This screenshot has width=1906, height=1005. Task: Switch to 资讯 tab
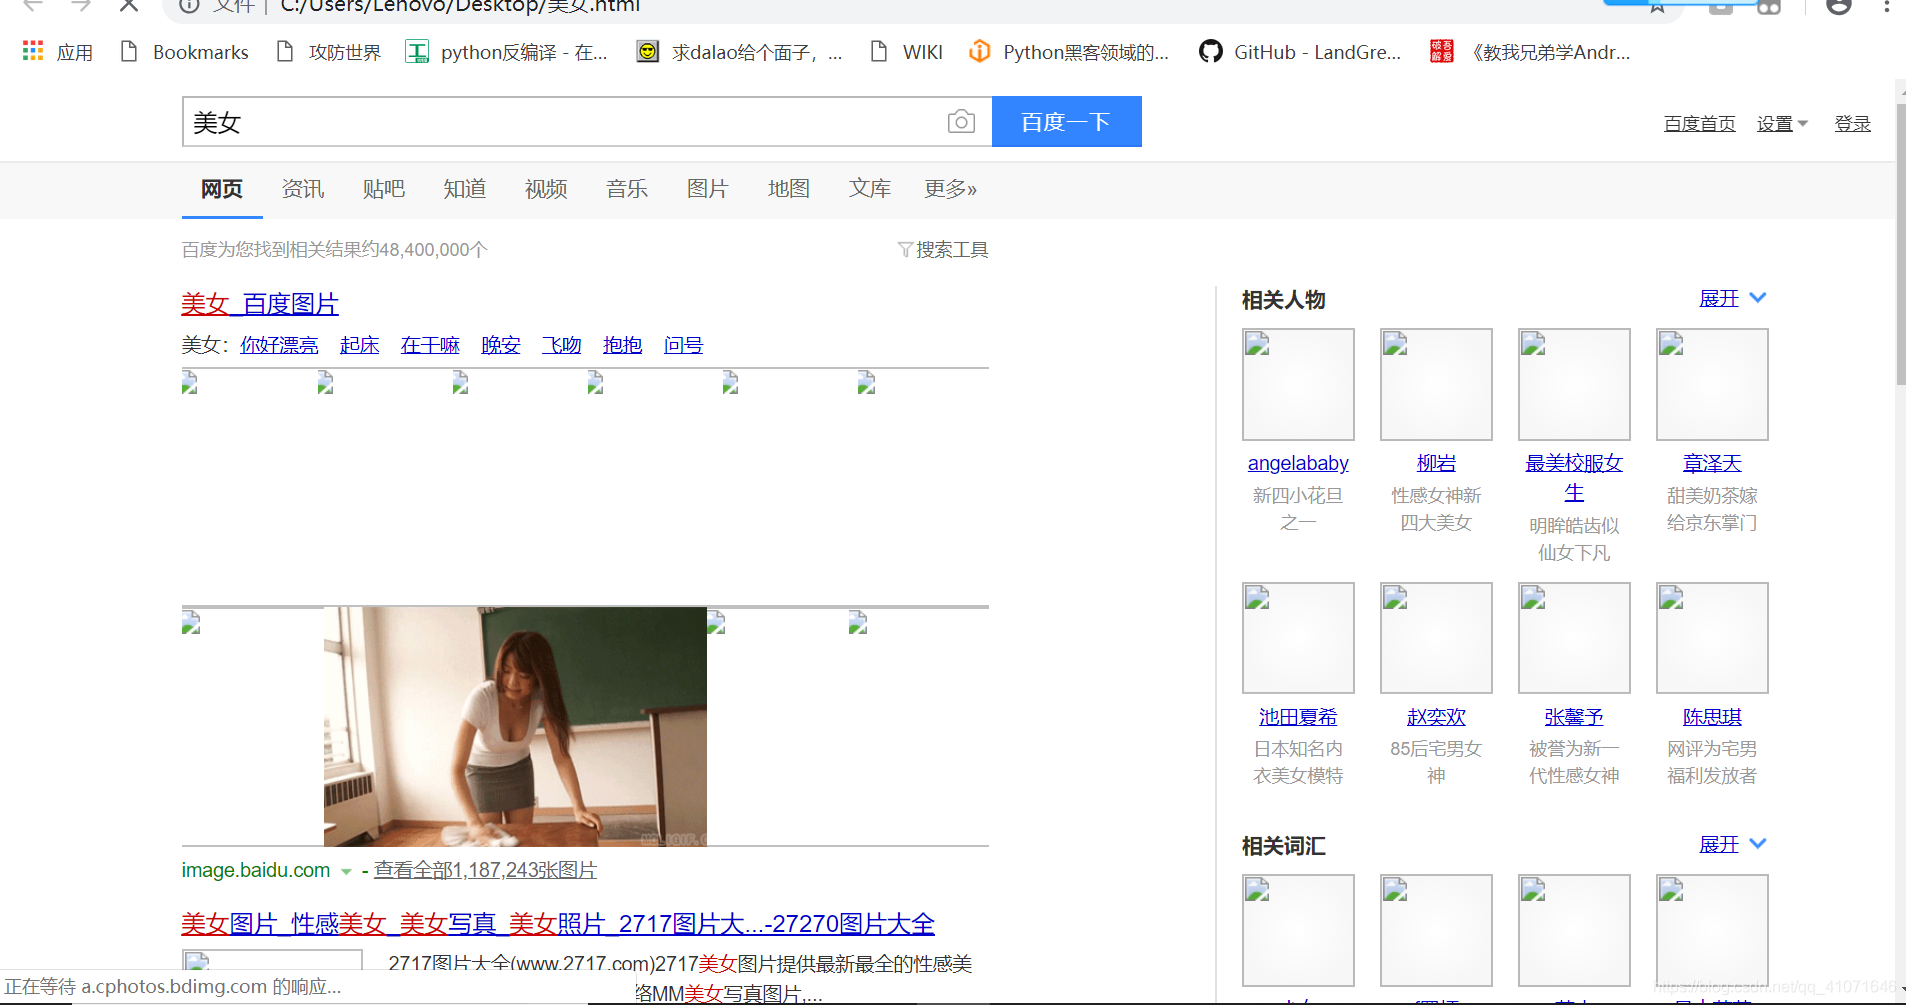[x=303, y=189]
